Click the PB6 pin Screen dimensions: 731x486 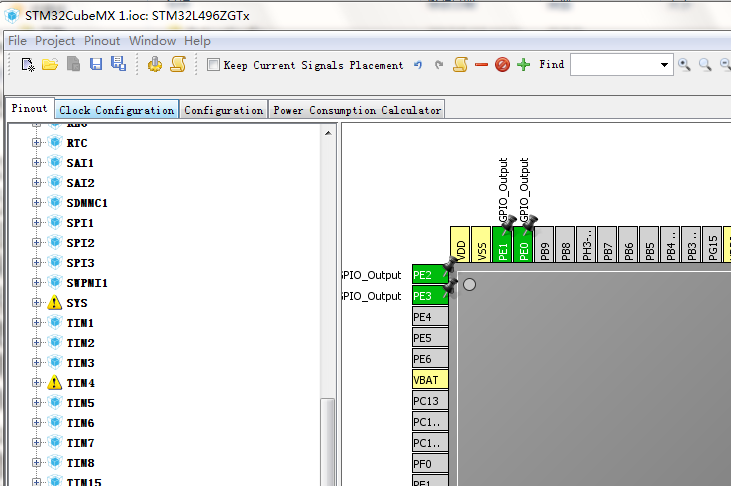coord(628,244)
